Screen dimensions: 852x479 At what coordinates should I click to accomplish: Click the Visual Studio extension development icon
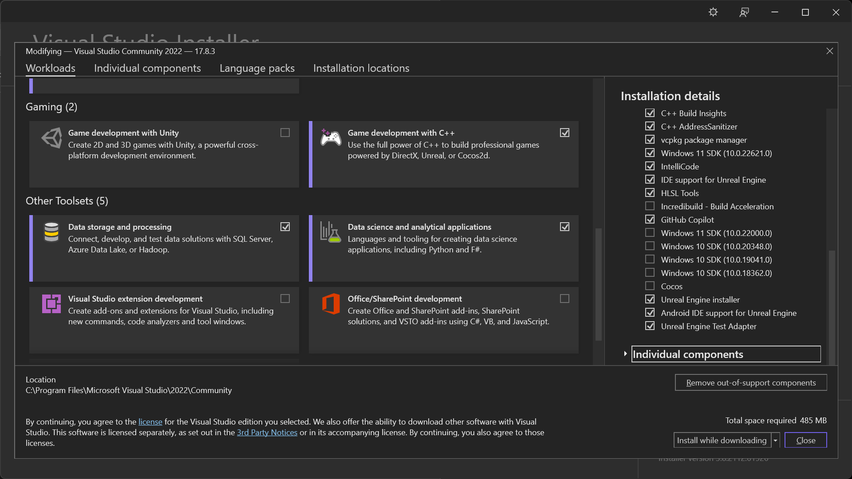pos(52,304)
